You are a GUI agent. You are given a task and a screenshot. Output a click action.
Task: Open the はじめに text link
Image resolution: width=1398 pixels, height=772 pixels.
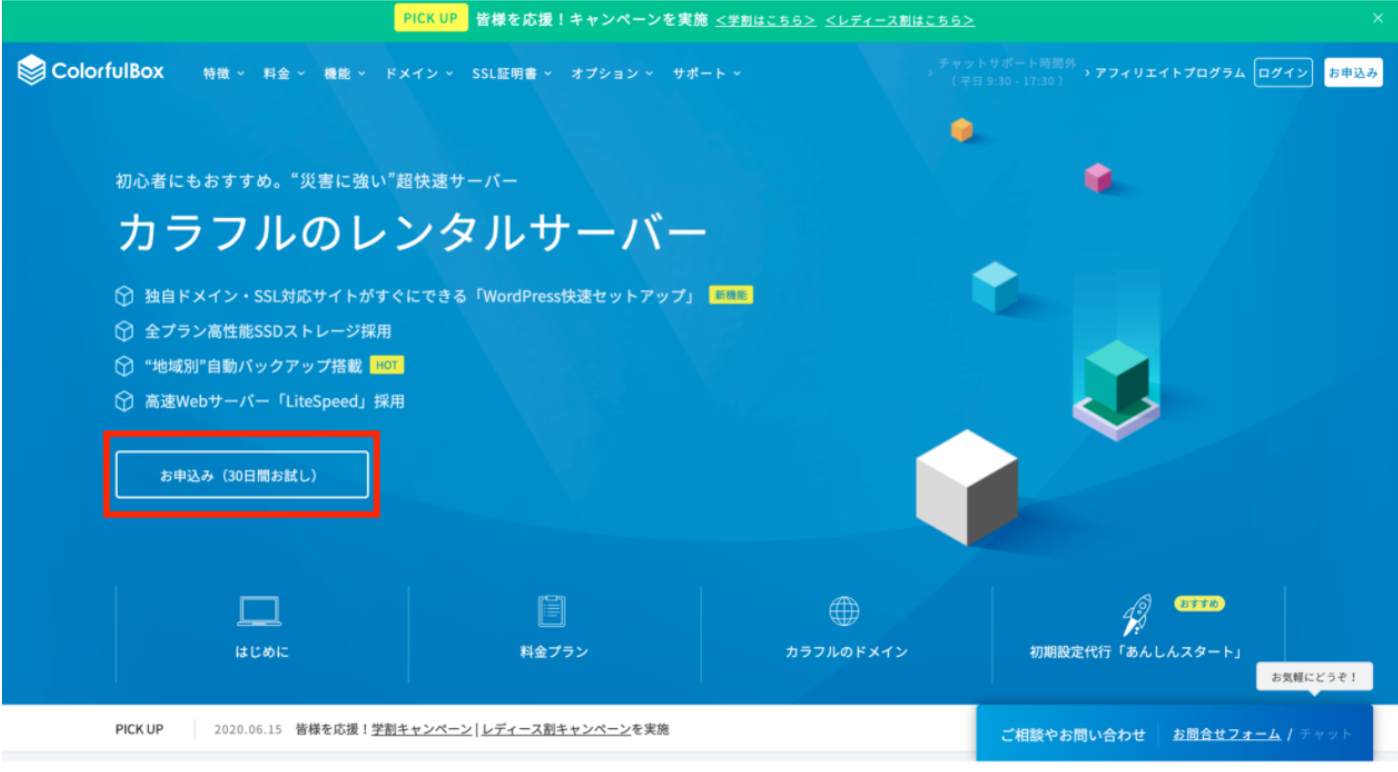click(262, 652)
